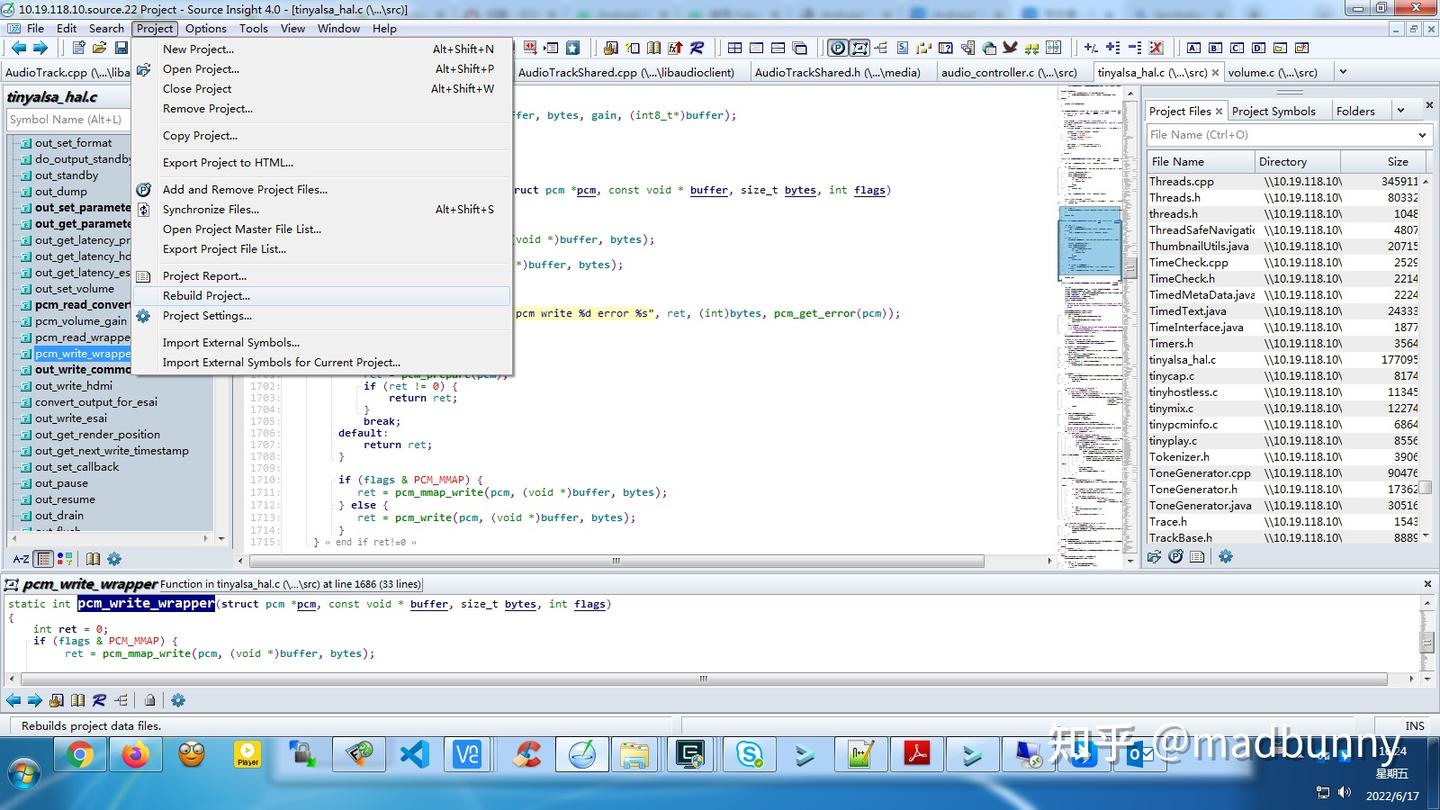Screen dimensions: 1440x810
Task: Open symbol window settings gear icon
Action: pos(114,559)
